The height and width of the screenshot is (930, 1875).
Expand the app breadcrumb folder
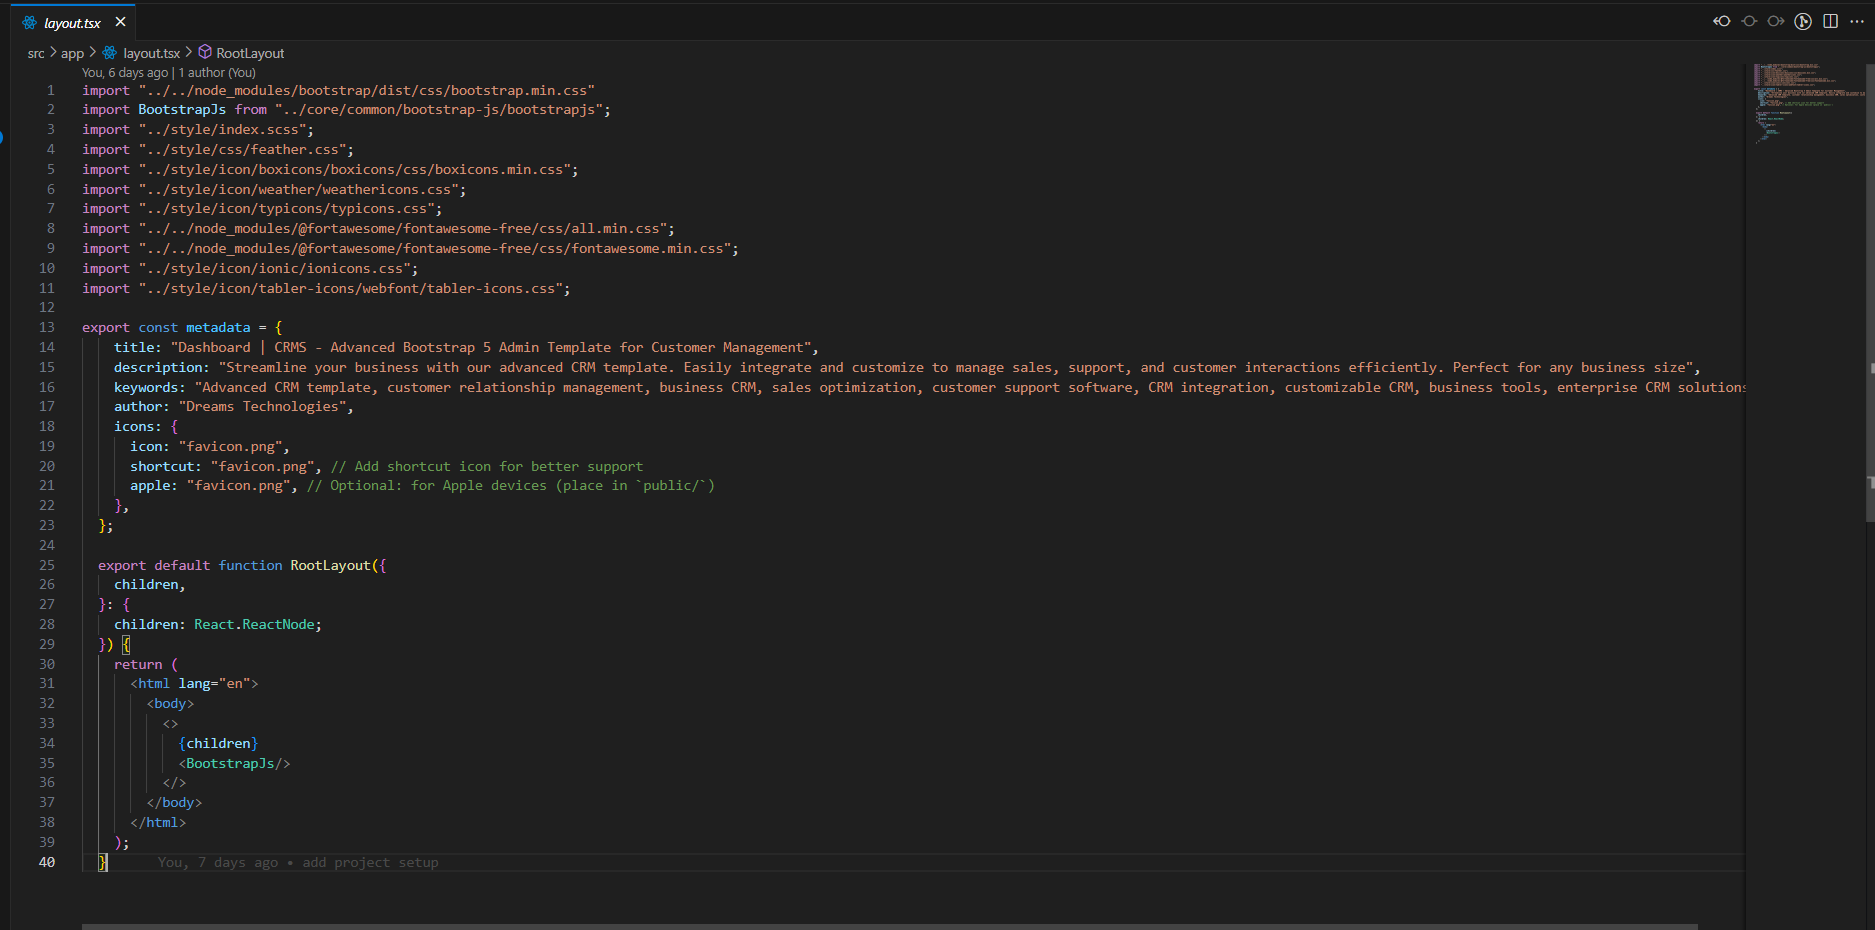click(72, 53)
